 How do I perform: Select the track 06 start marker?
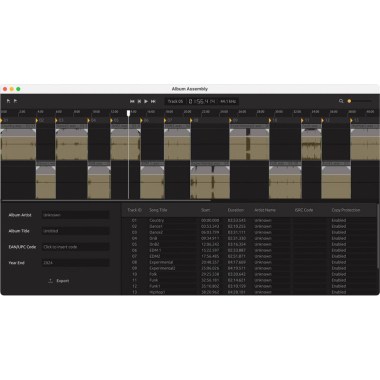click(x=141, y=120)
